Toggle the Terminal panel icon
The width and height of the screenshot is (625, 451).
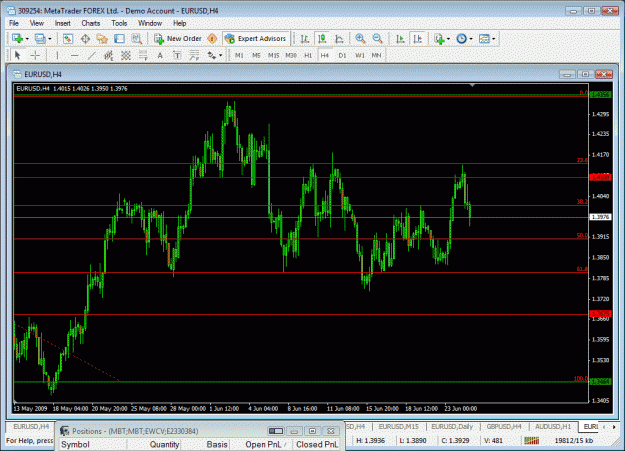[119, 39]
